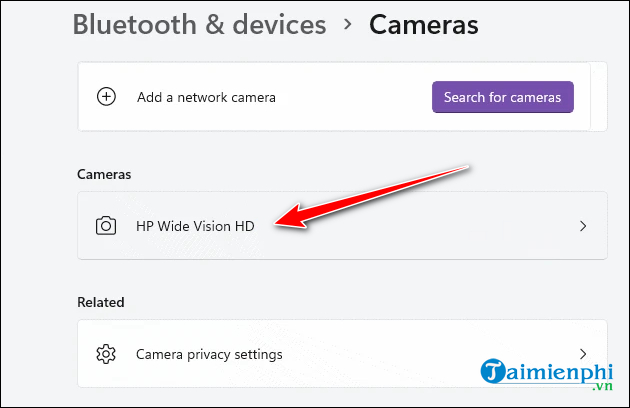This screenshot has height=408, width=630.
Task: Open the HP Wide Vision HD camera
Action: [x=342, y=226]
